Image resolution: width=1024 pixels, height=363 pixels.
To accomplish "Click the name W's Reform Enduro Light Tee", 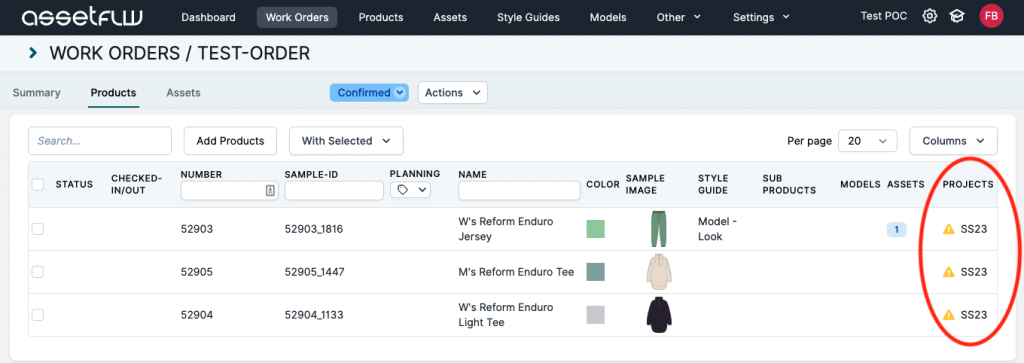I will click(506, 315).
